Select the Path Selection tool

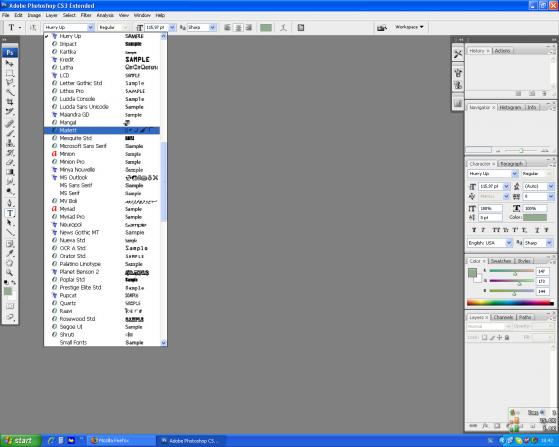click(10, 222)
